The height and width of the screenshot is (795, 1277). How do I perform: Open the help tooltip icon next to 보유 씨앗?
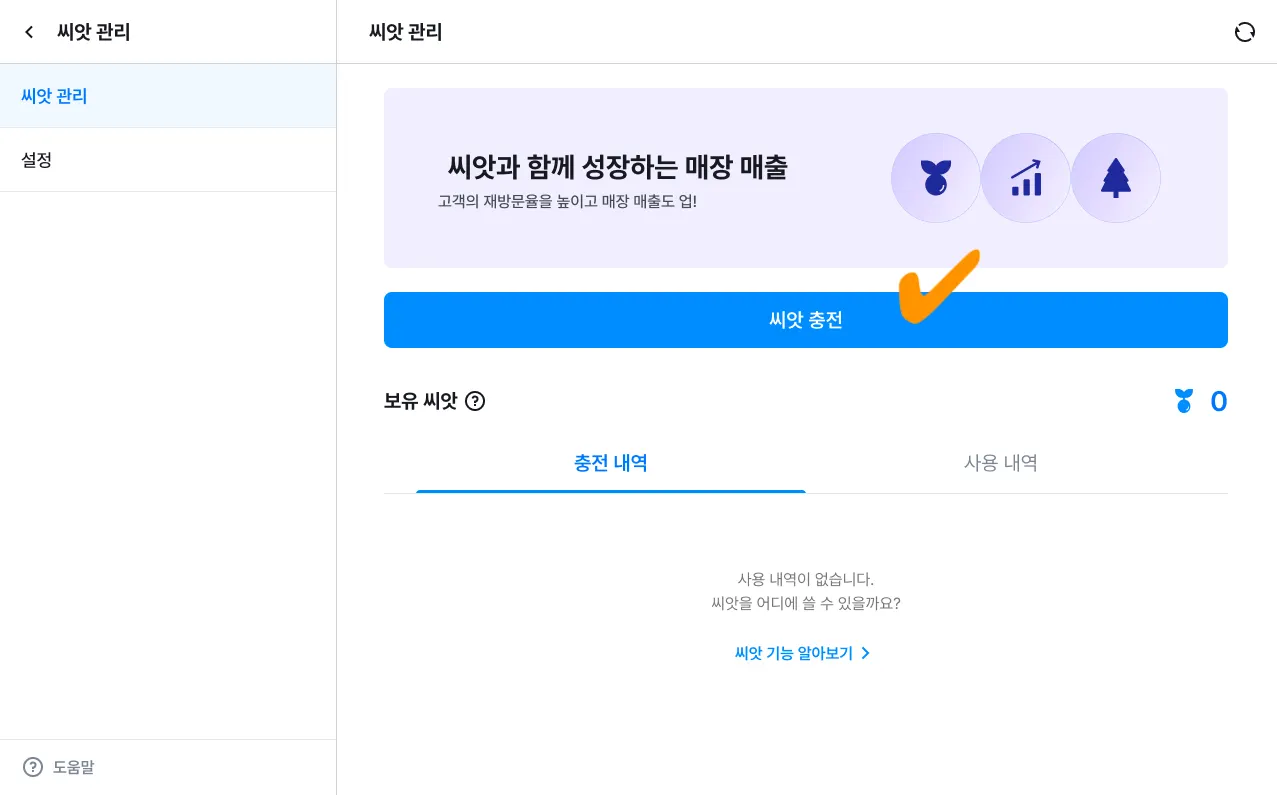tap(475, 402)
